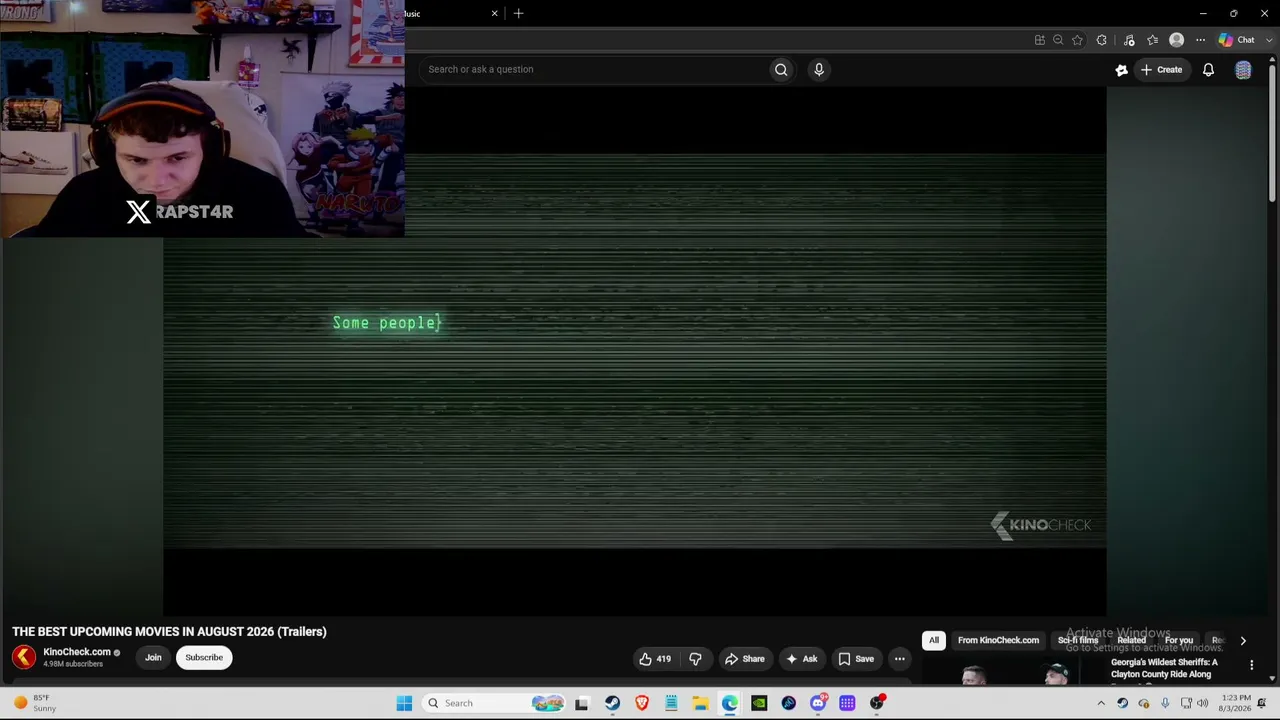
Task: Close the current browser tab
Action: (x=494, y=14)
